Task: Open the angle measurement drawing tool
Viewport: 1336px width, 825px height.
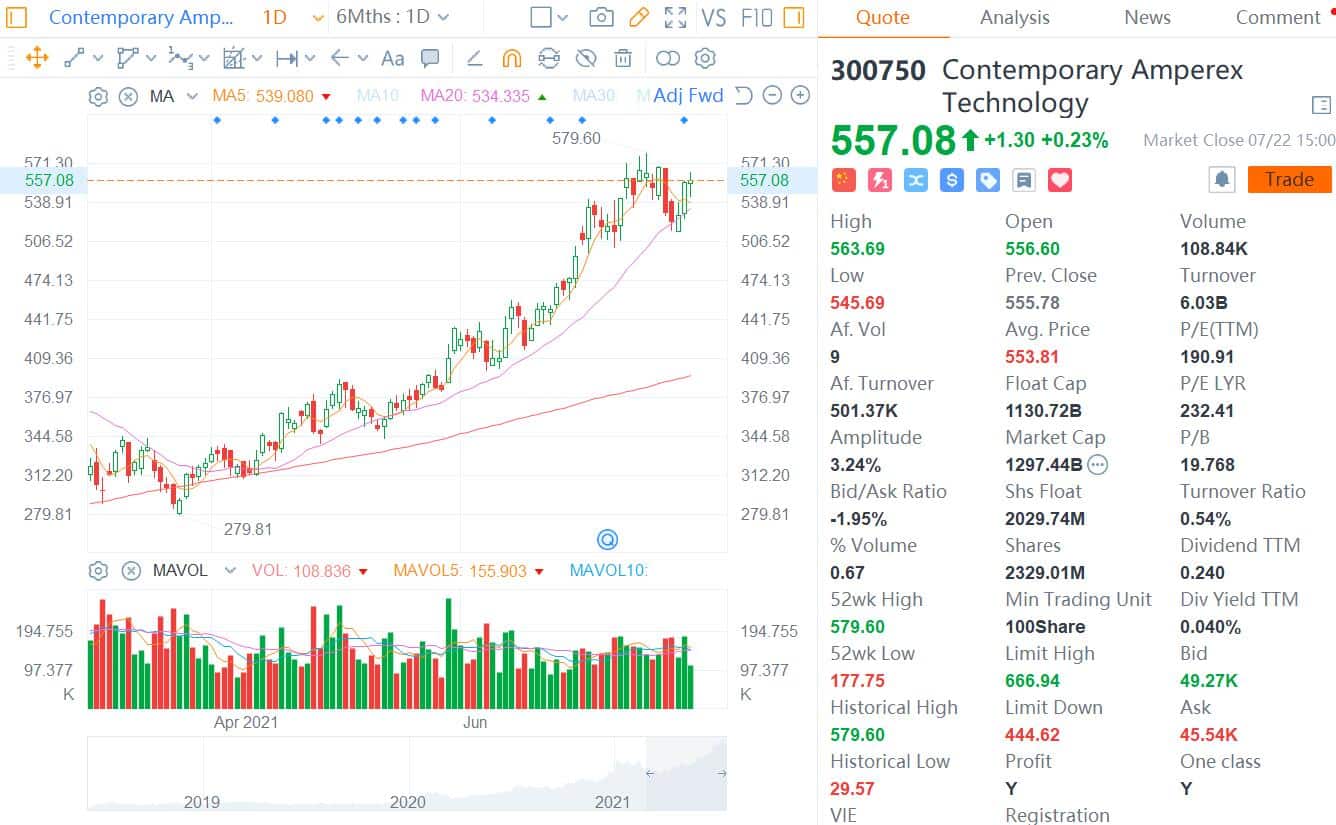Action: [x=474, y=59]
